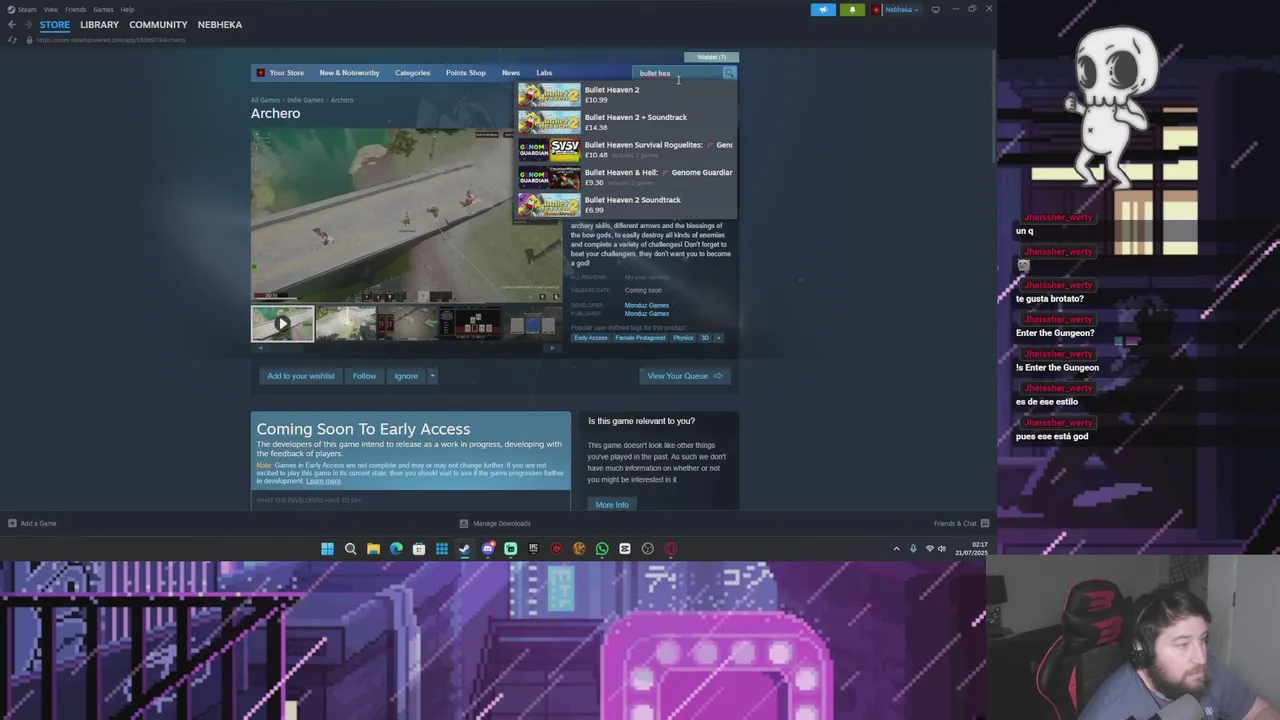This screenshot has width=1280, height=720.
Task: Open the Games menu
Action: [103, 9]
